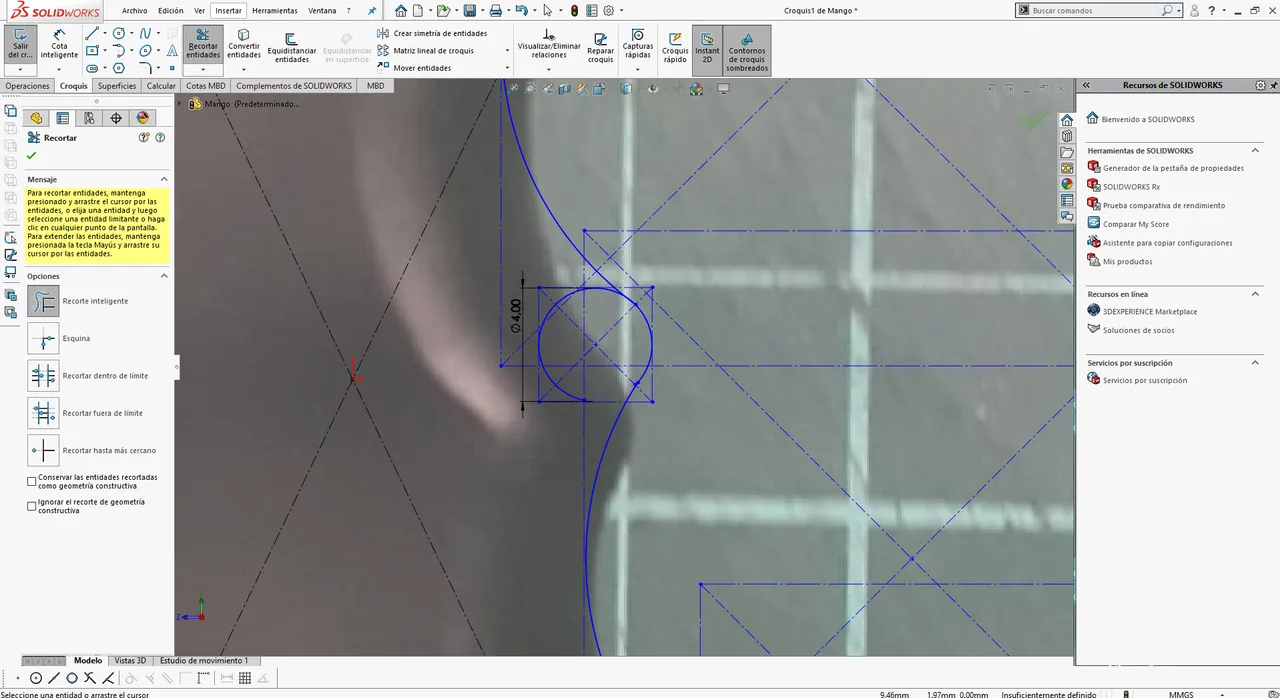Open Options gear icon in top toolbar

click(609, 10)
